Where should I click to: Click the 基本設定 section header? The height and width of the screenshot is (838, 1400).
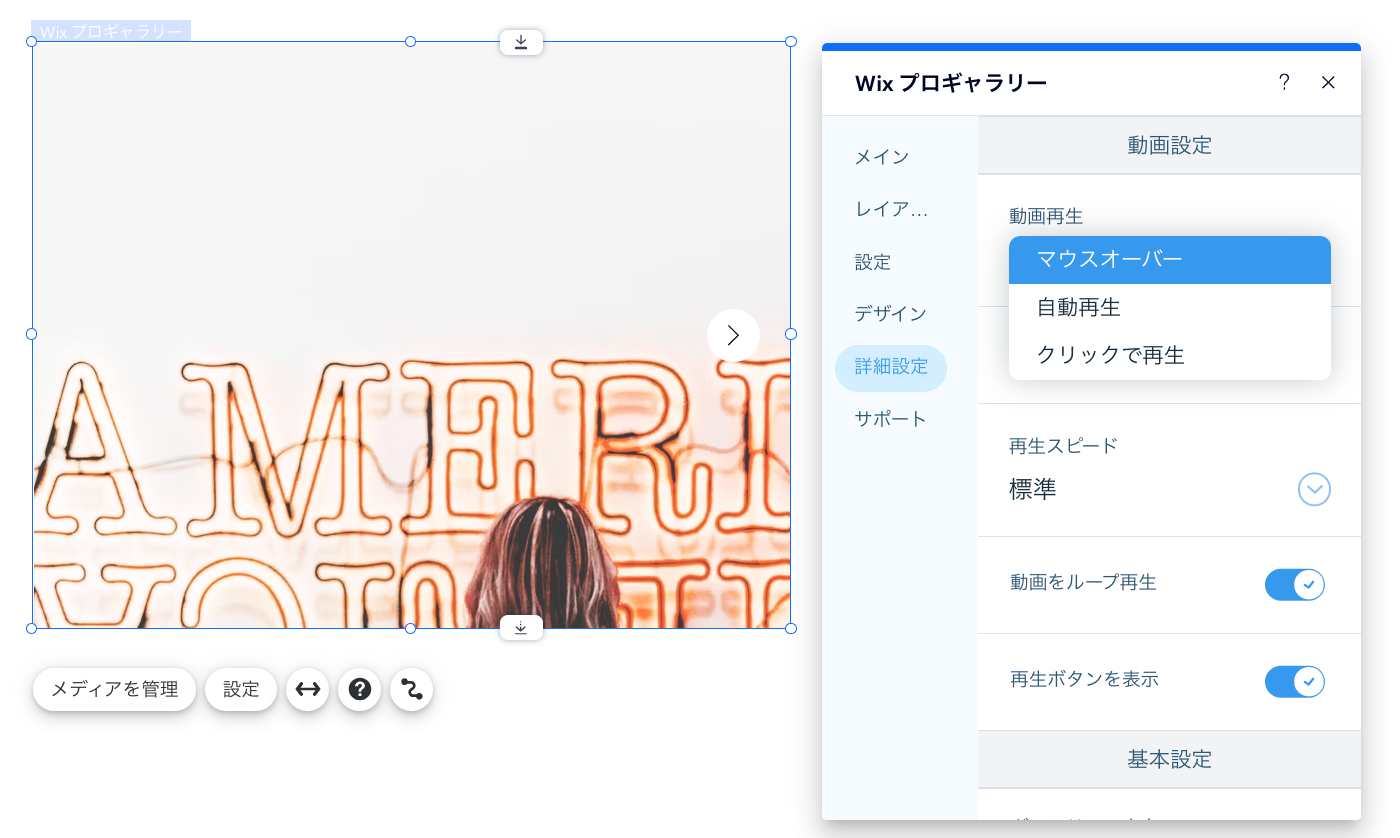pyautogui.click(x=1168, y=759)
